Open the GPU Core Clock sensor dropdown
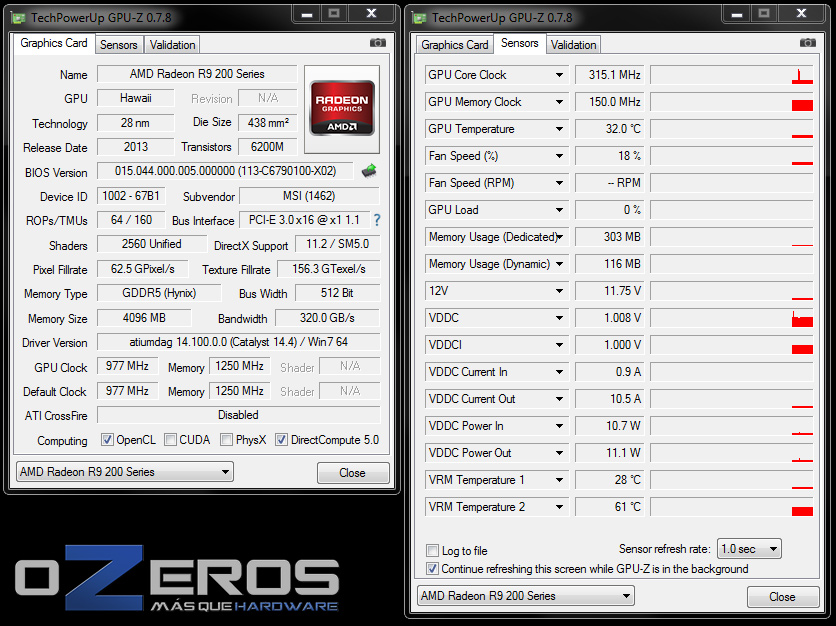Image resolution: width=836 pixels, height=626 pixels. (x=559, y=75)
